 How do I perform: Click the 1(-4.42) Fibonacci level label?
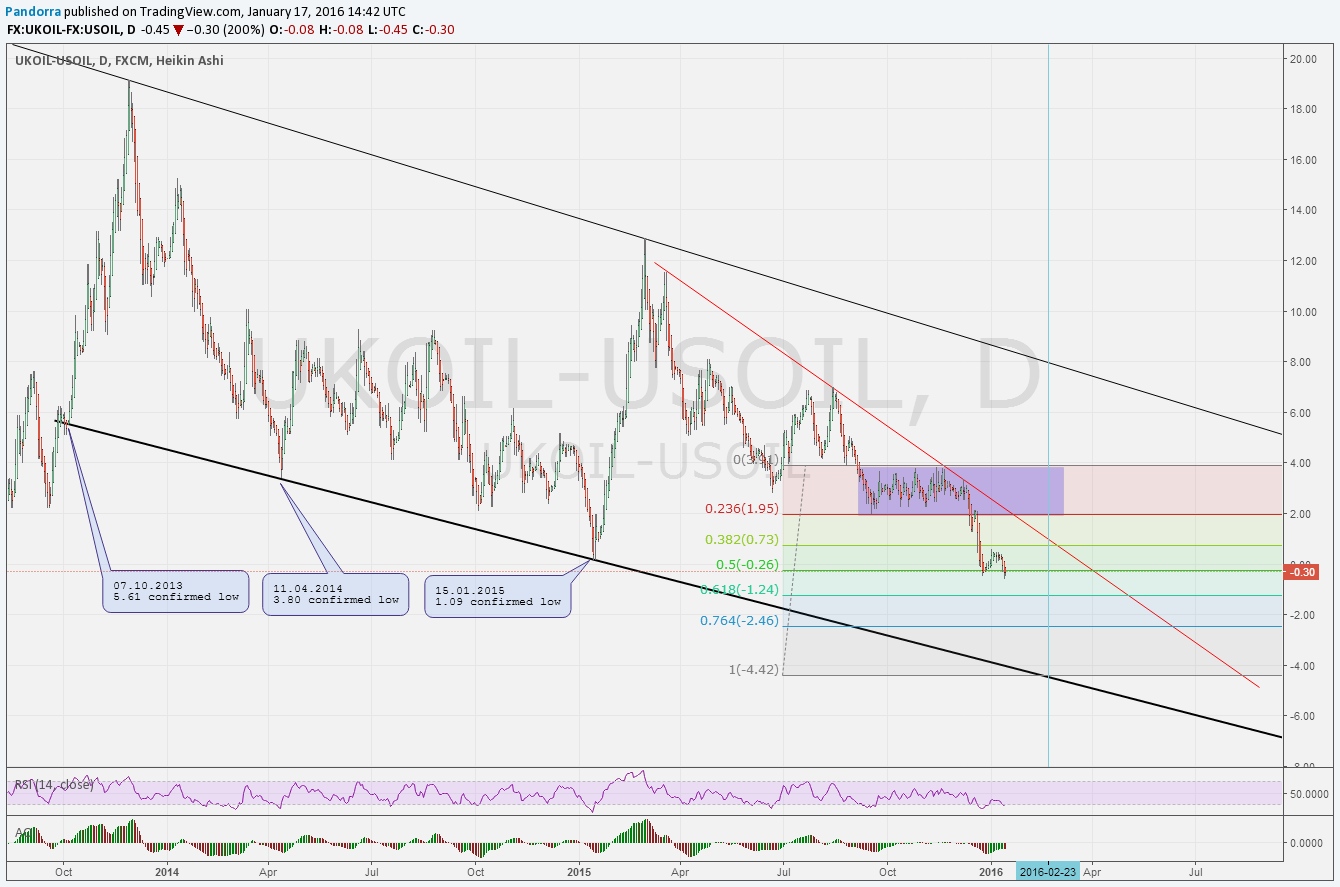(754, 668)
